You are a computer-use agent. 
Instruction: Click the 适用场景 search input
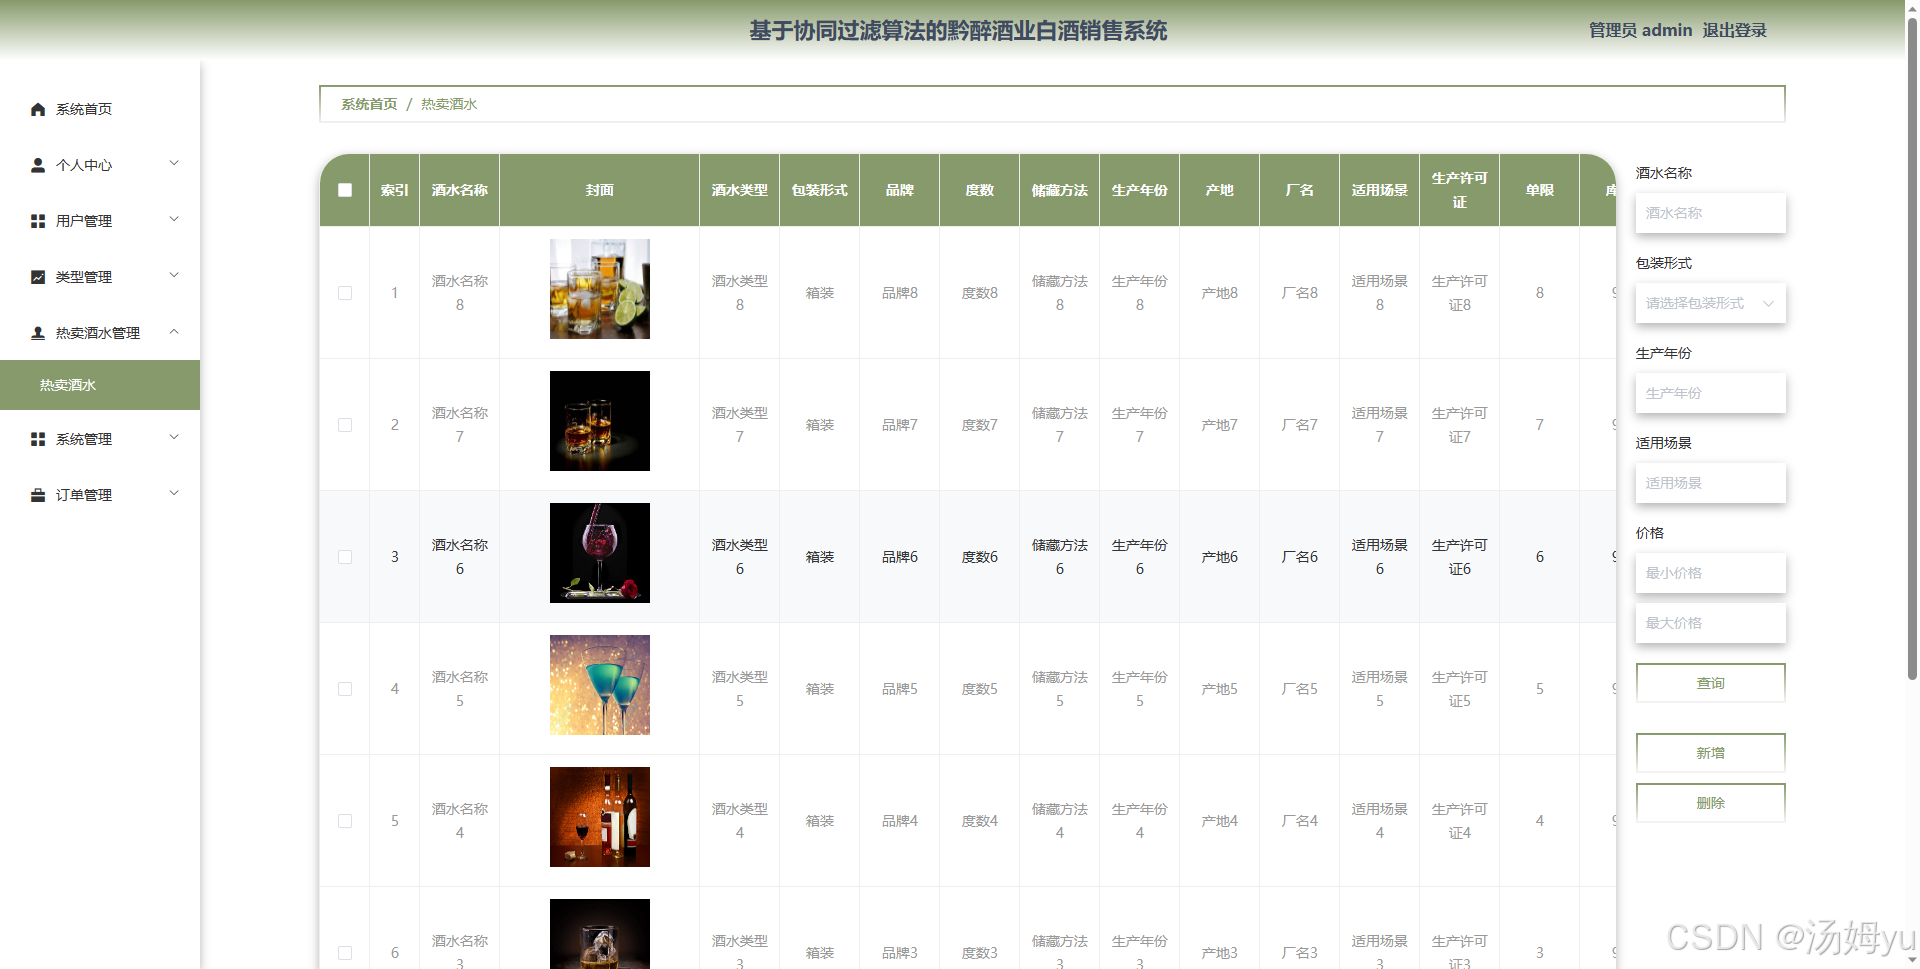1710,483
